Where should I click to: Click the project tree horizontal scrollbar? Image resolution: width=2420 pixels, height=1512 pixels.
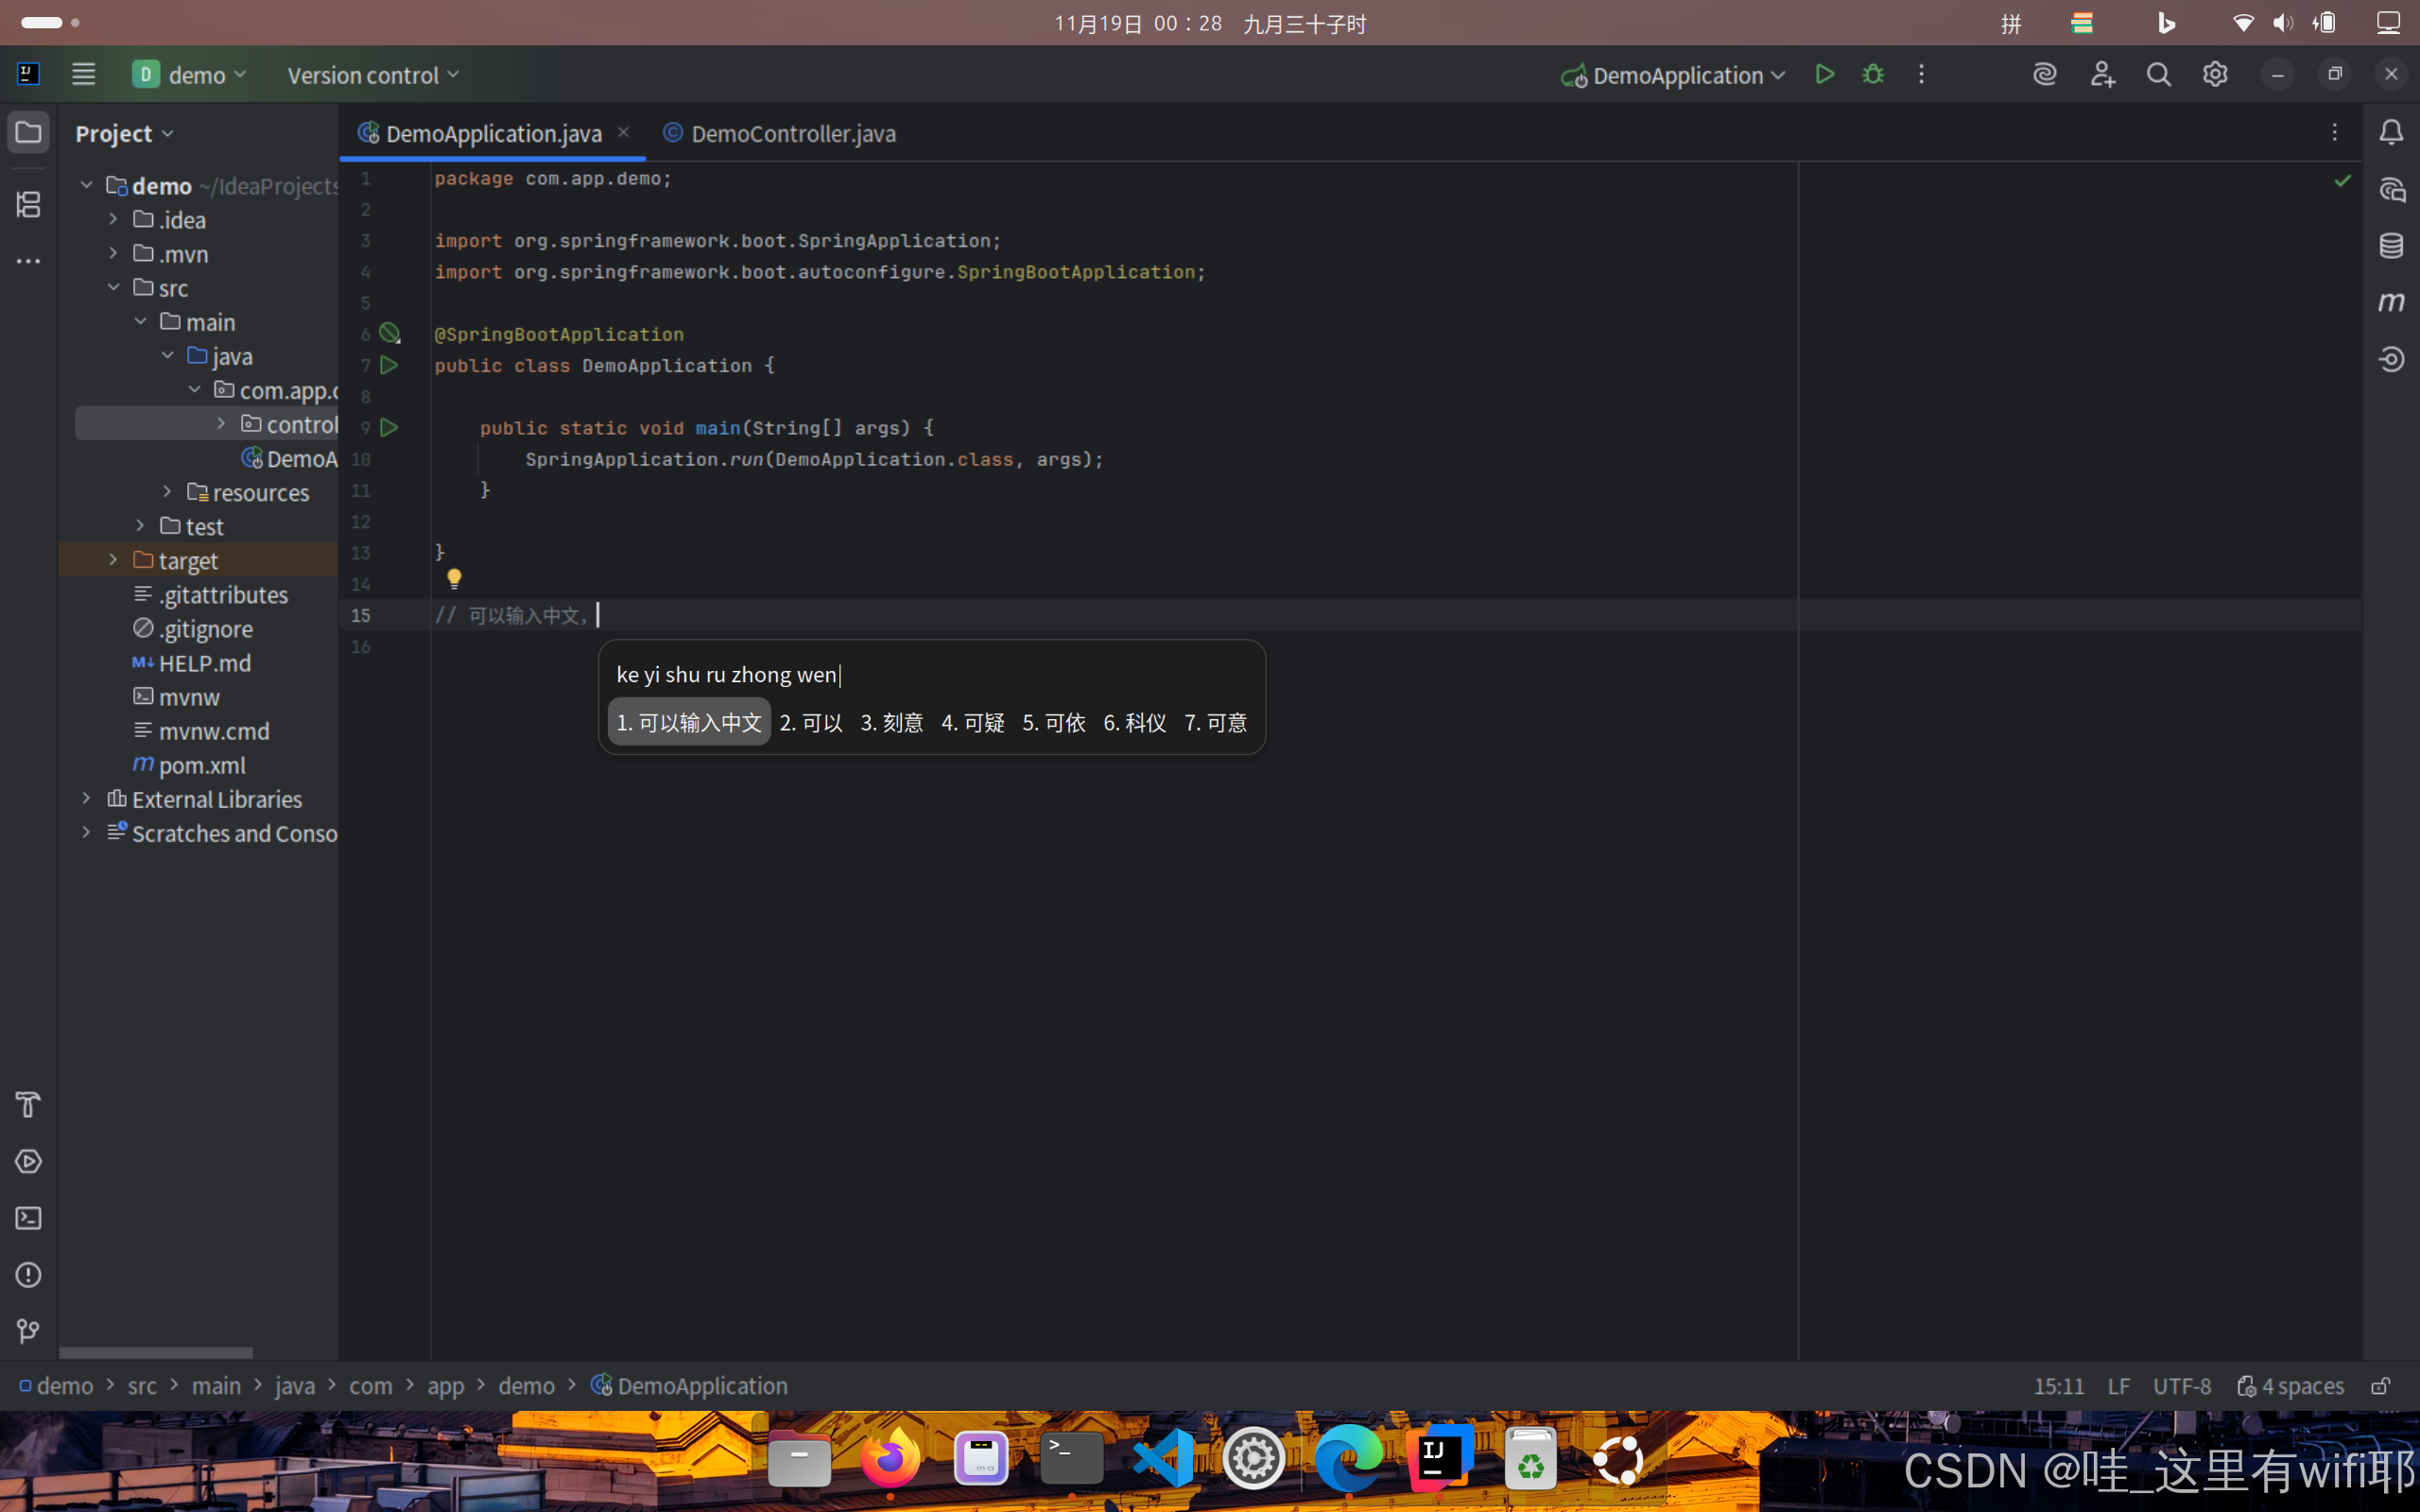coord(156,1352)
